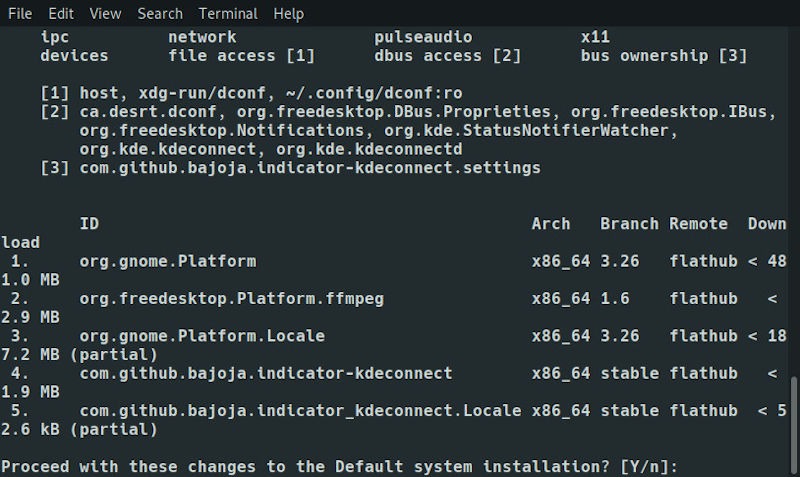Open the Help menu
The width and height of the screenshot is (800, 477).
pyautogui.click(x=288, y=14)
